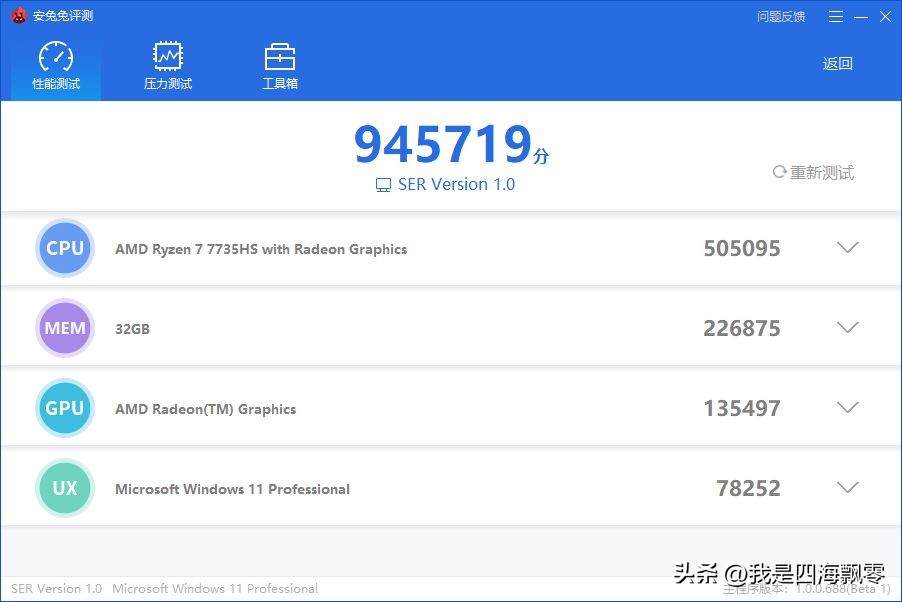Select the CPU category icon
902x602 pixels.
tap(64, 248)
